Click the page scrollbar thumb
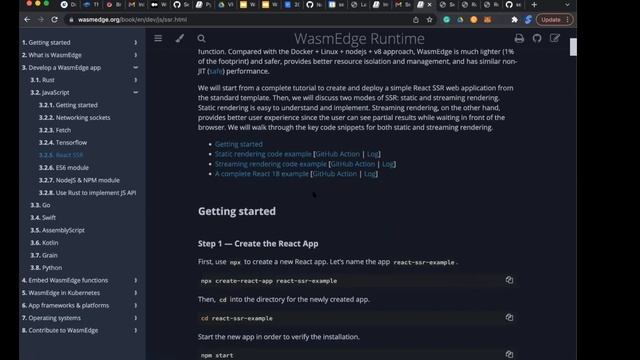This screenshot has width=640, height=360. coord(573,47)
